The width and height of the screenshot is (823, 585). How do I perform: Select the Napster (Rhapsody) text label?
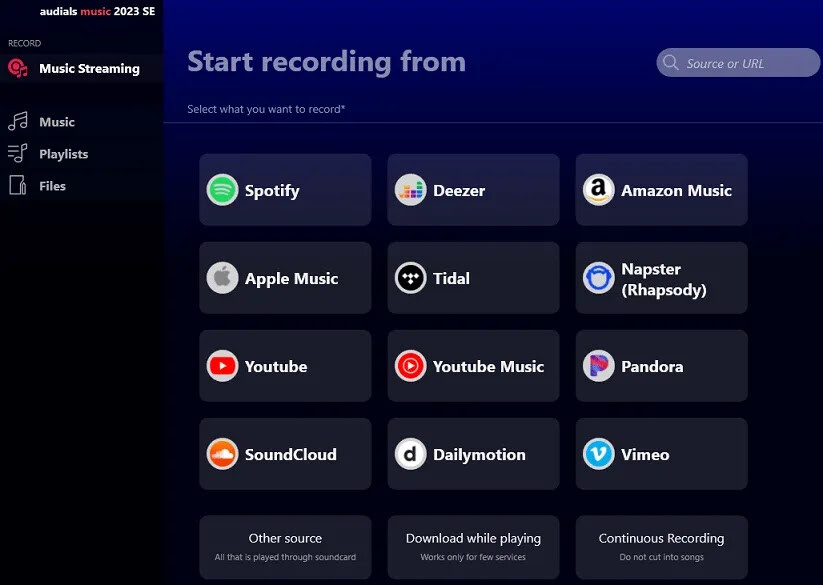point(663,279)
